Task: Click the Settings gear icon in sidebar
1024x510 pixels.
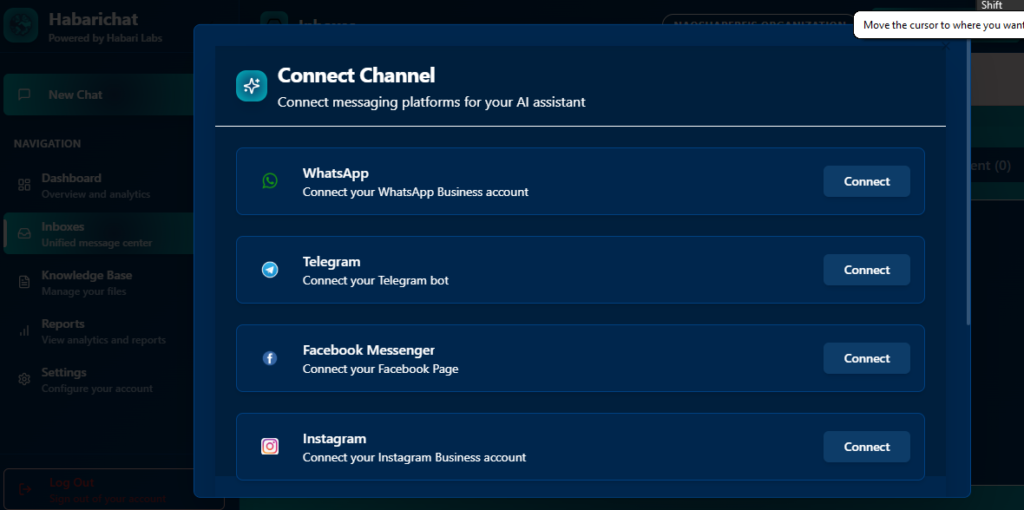Action: click(24, 380)
